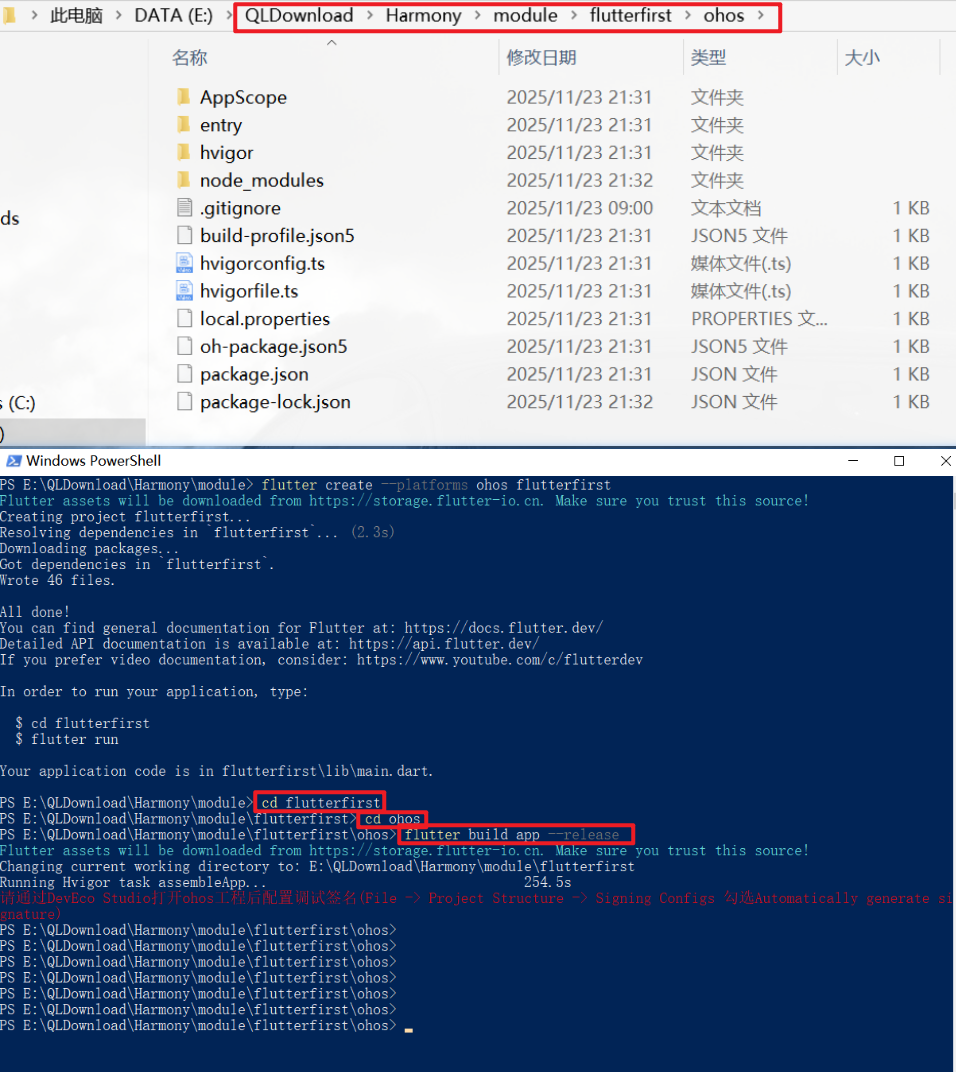Click the 'flutter build app --release' command text
956x1072 pixels.
coord(512,834)
